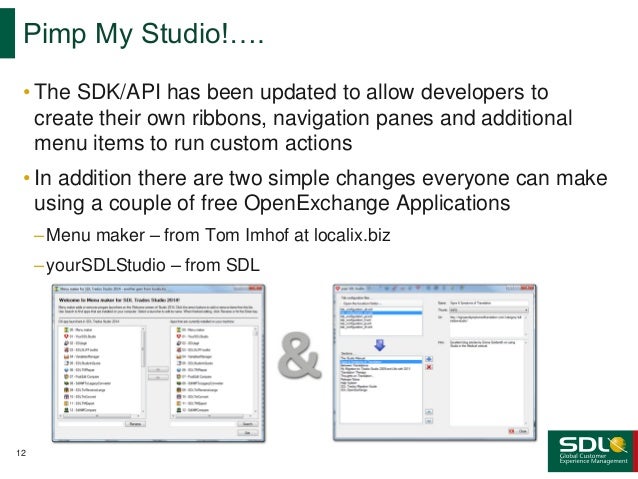This screenshot has height=479, width=638.
Task: Click Close button in yourSDLStudio window
Action: click(x=518, y=431)
